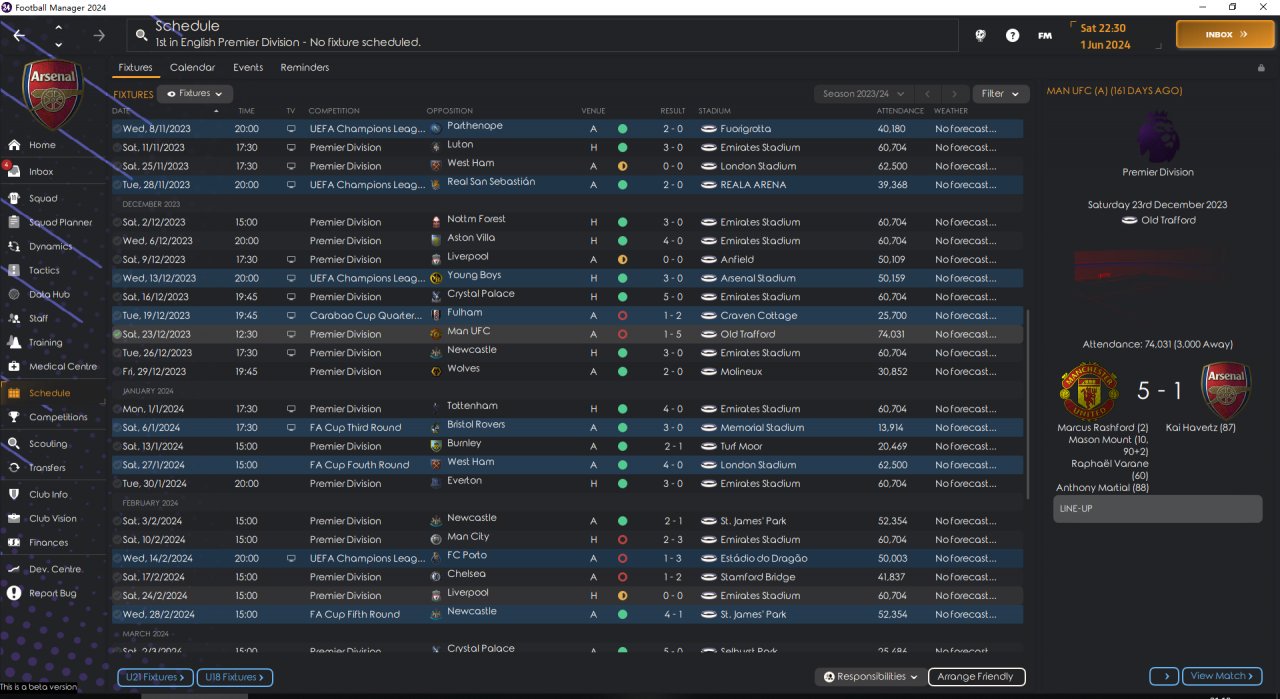
Task: Click the Arrange Friendly button
Action: point(977,677)
